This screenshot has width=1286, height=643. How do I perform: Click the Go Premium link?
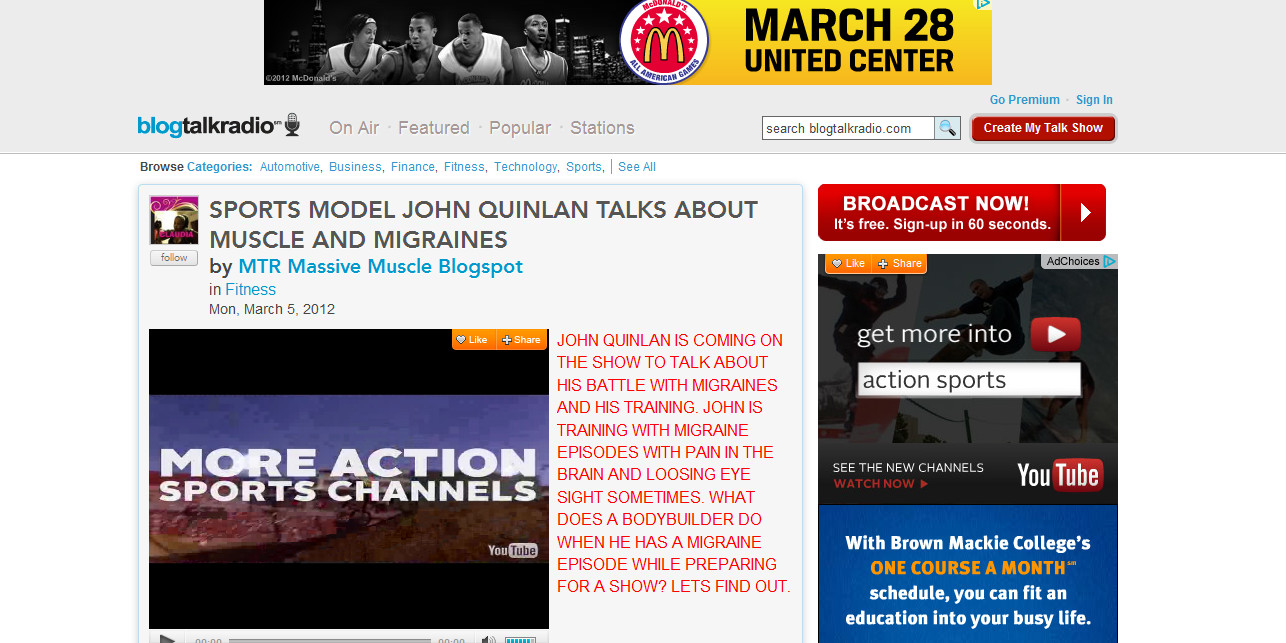click(1025, 100)
